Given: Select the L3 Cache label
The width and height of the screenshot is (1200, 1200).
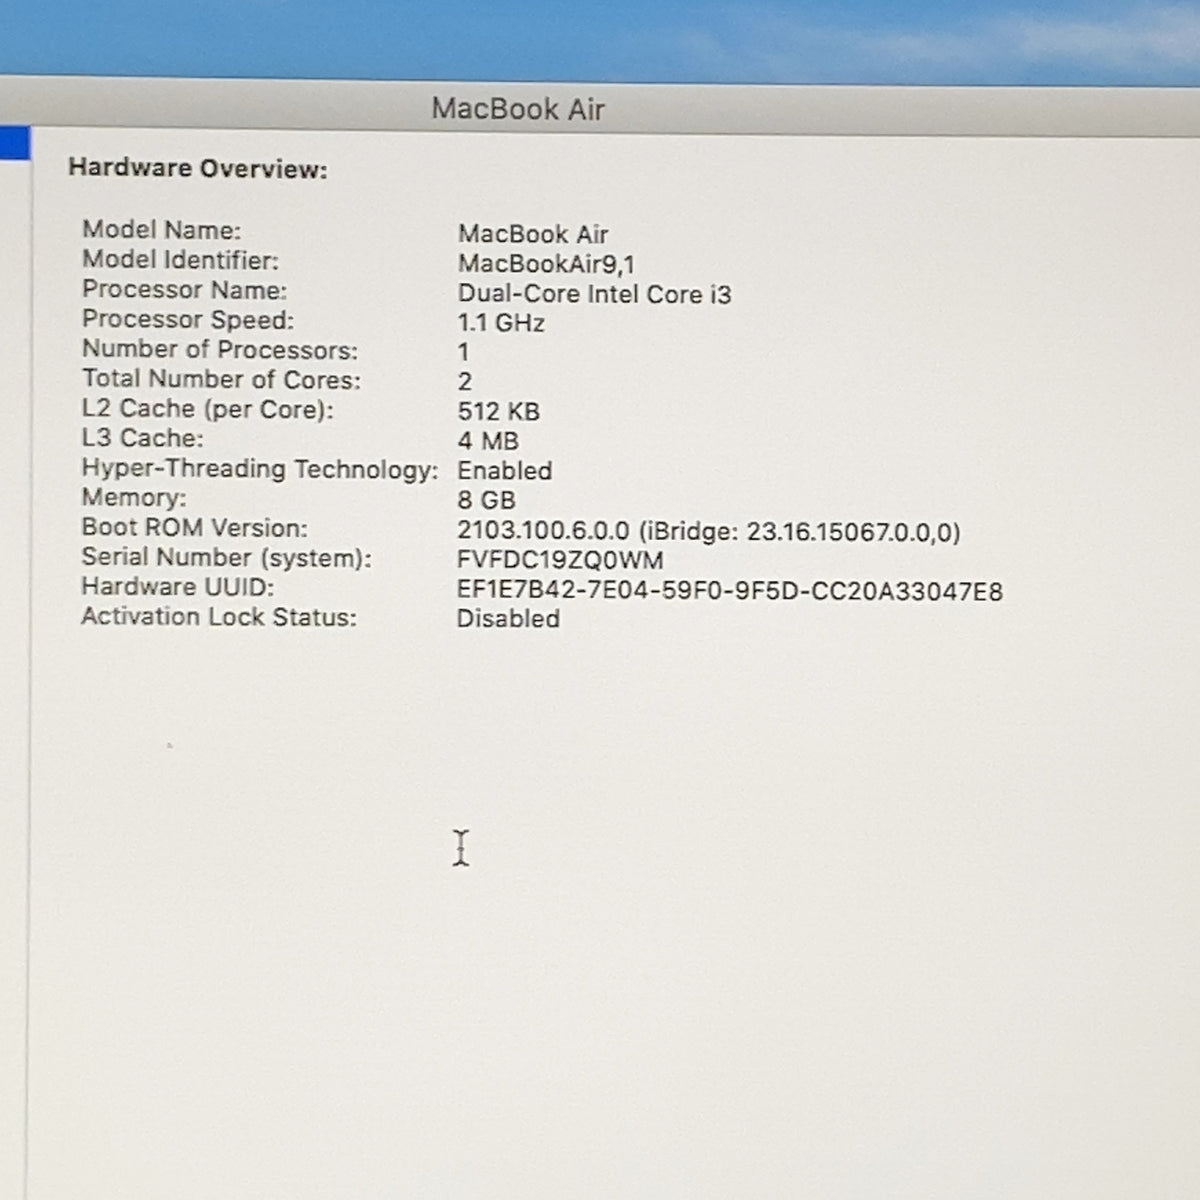Looking at the screenshot, I should (142, 438).
